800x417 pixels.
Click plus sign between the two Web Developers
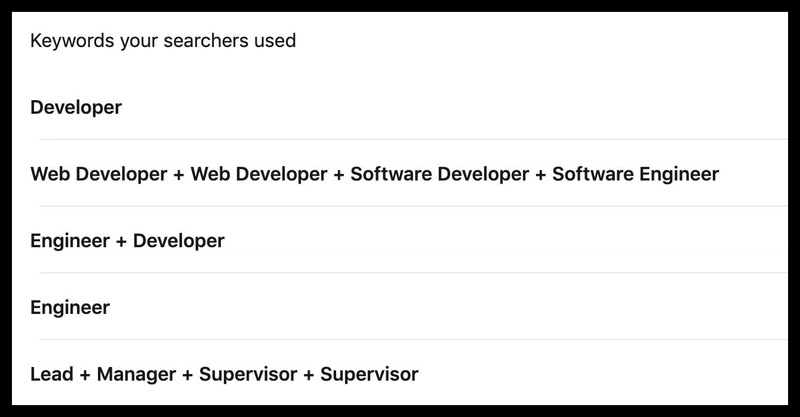click(179, 175)
